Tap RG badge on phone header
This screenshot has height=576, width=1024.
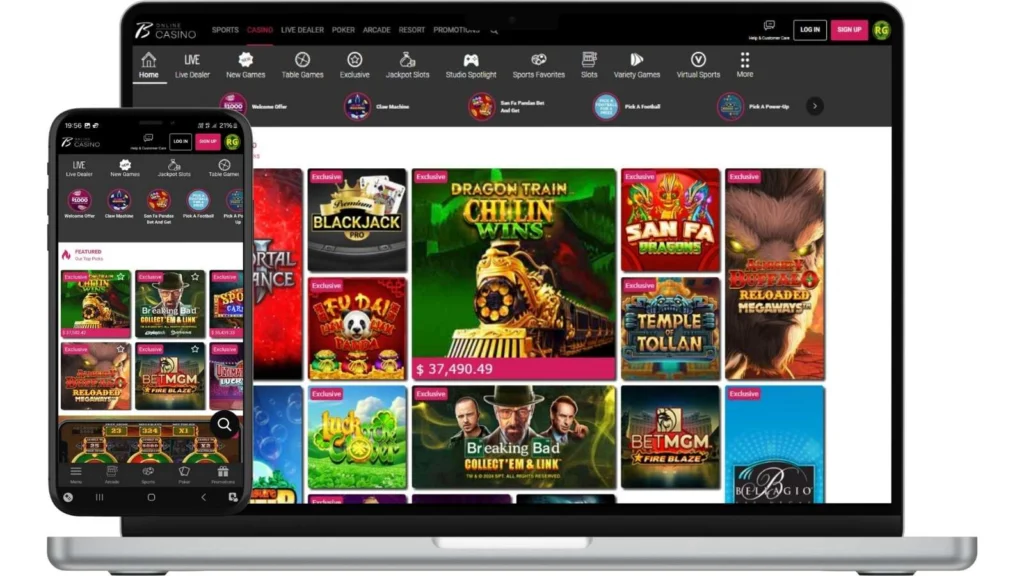tap(232, 142)
